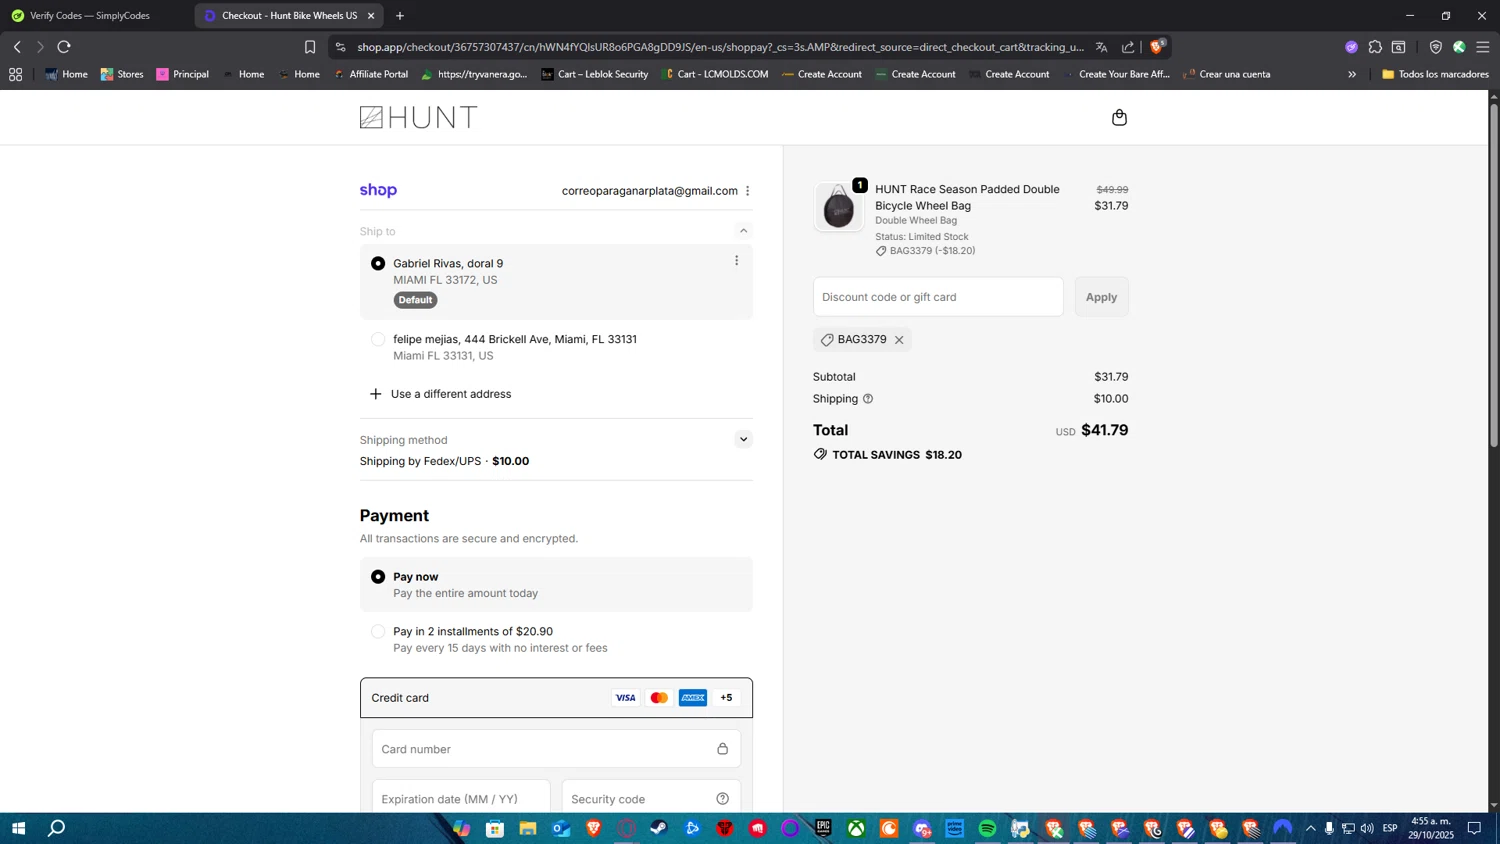Close the Checkout - Hunt Bike Wheels tab
This screenshot has width=1500, height=844.
click(371, 16)
